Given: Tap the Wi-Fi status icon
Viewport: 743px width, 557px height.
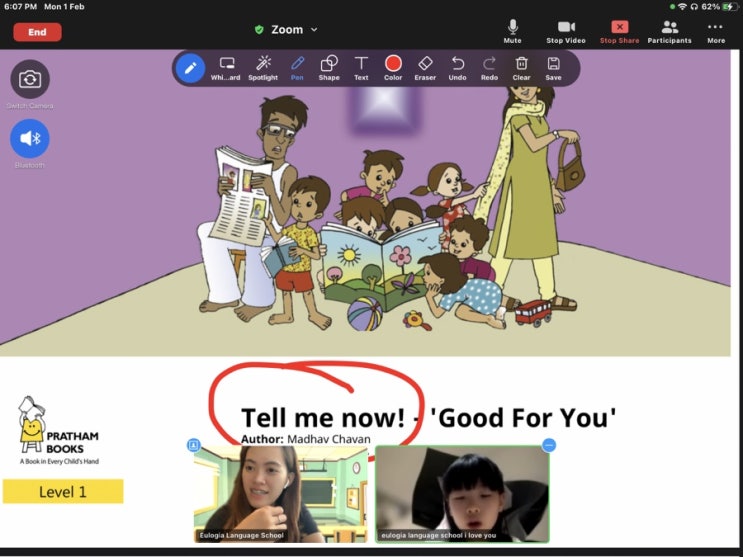Looking at the screenshot, I should click(682, 7).
